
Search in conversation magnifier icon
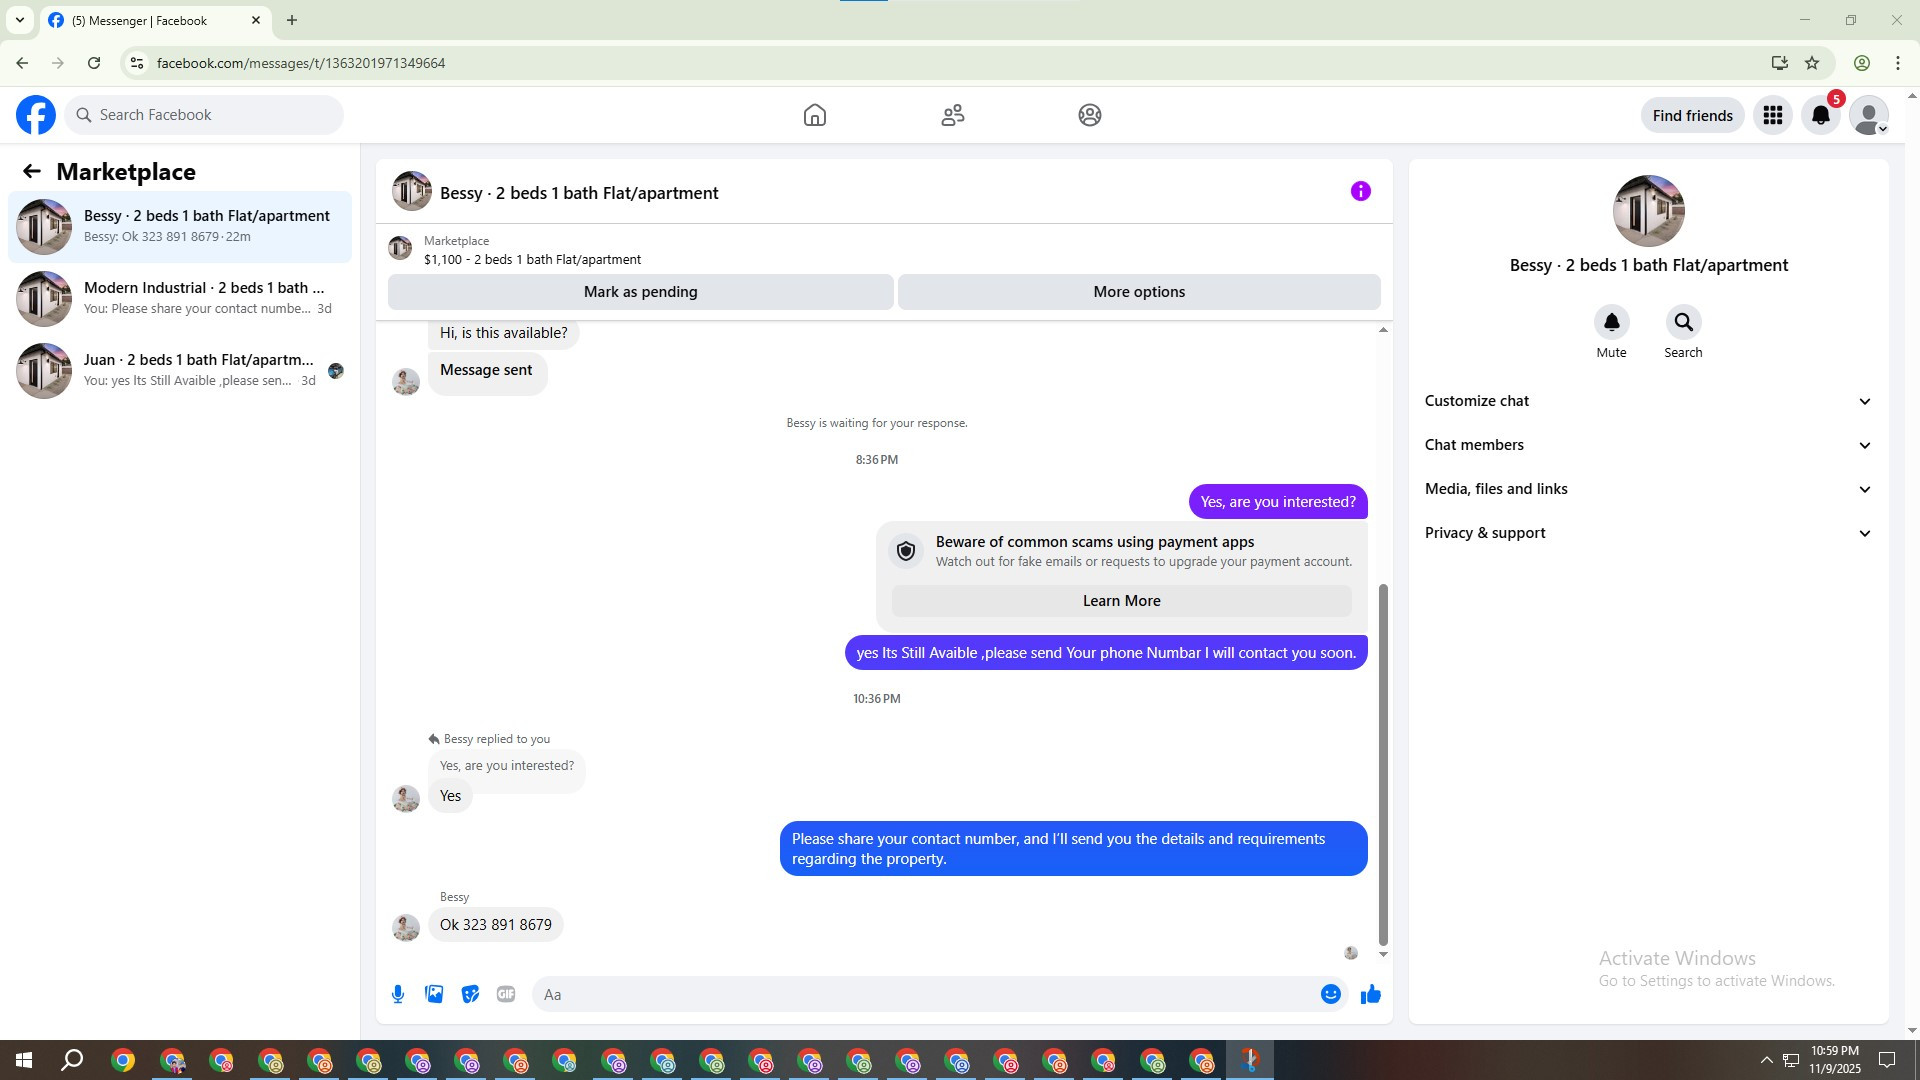[x=1684, y=322]
